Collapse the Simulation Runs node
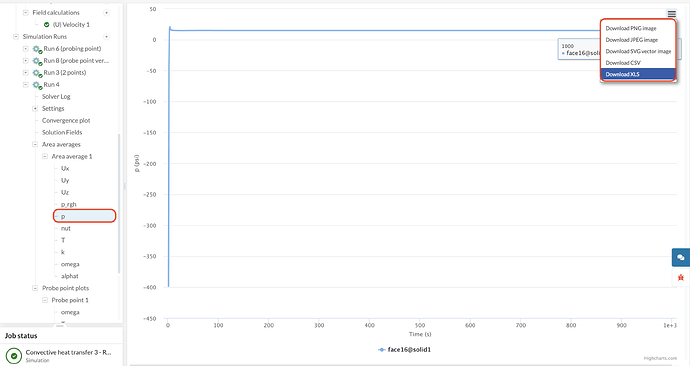The image size is (690, 366). [x=16, y=37]
